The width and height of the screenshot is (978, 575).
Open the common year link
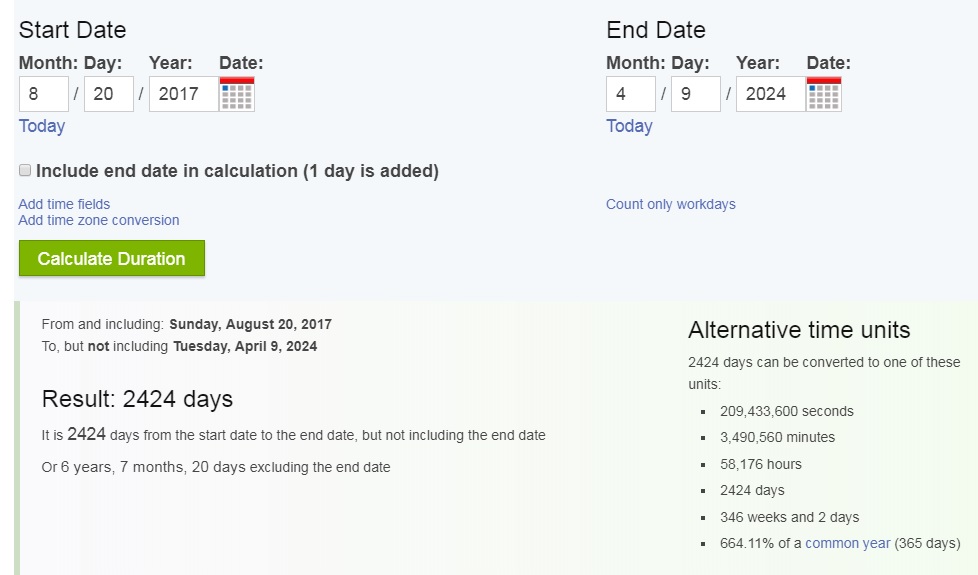pos(847,543)
